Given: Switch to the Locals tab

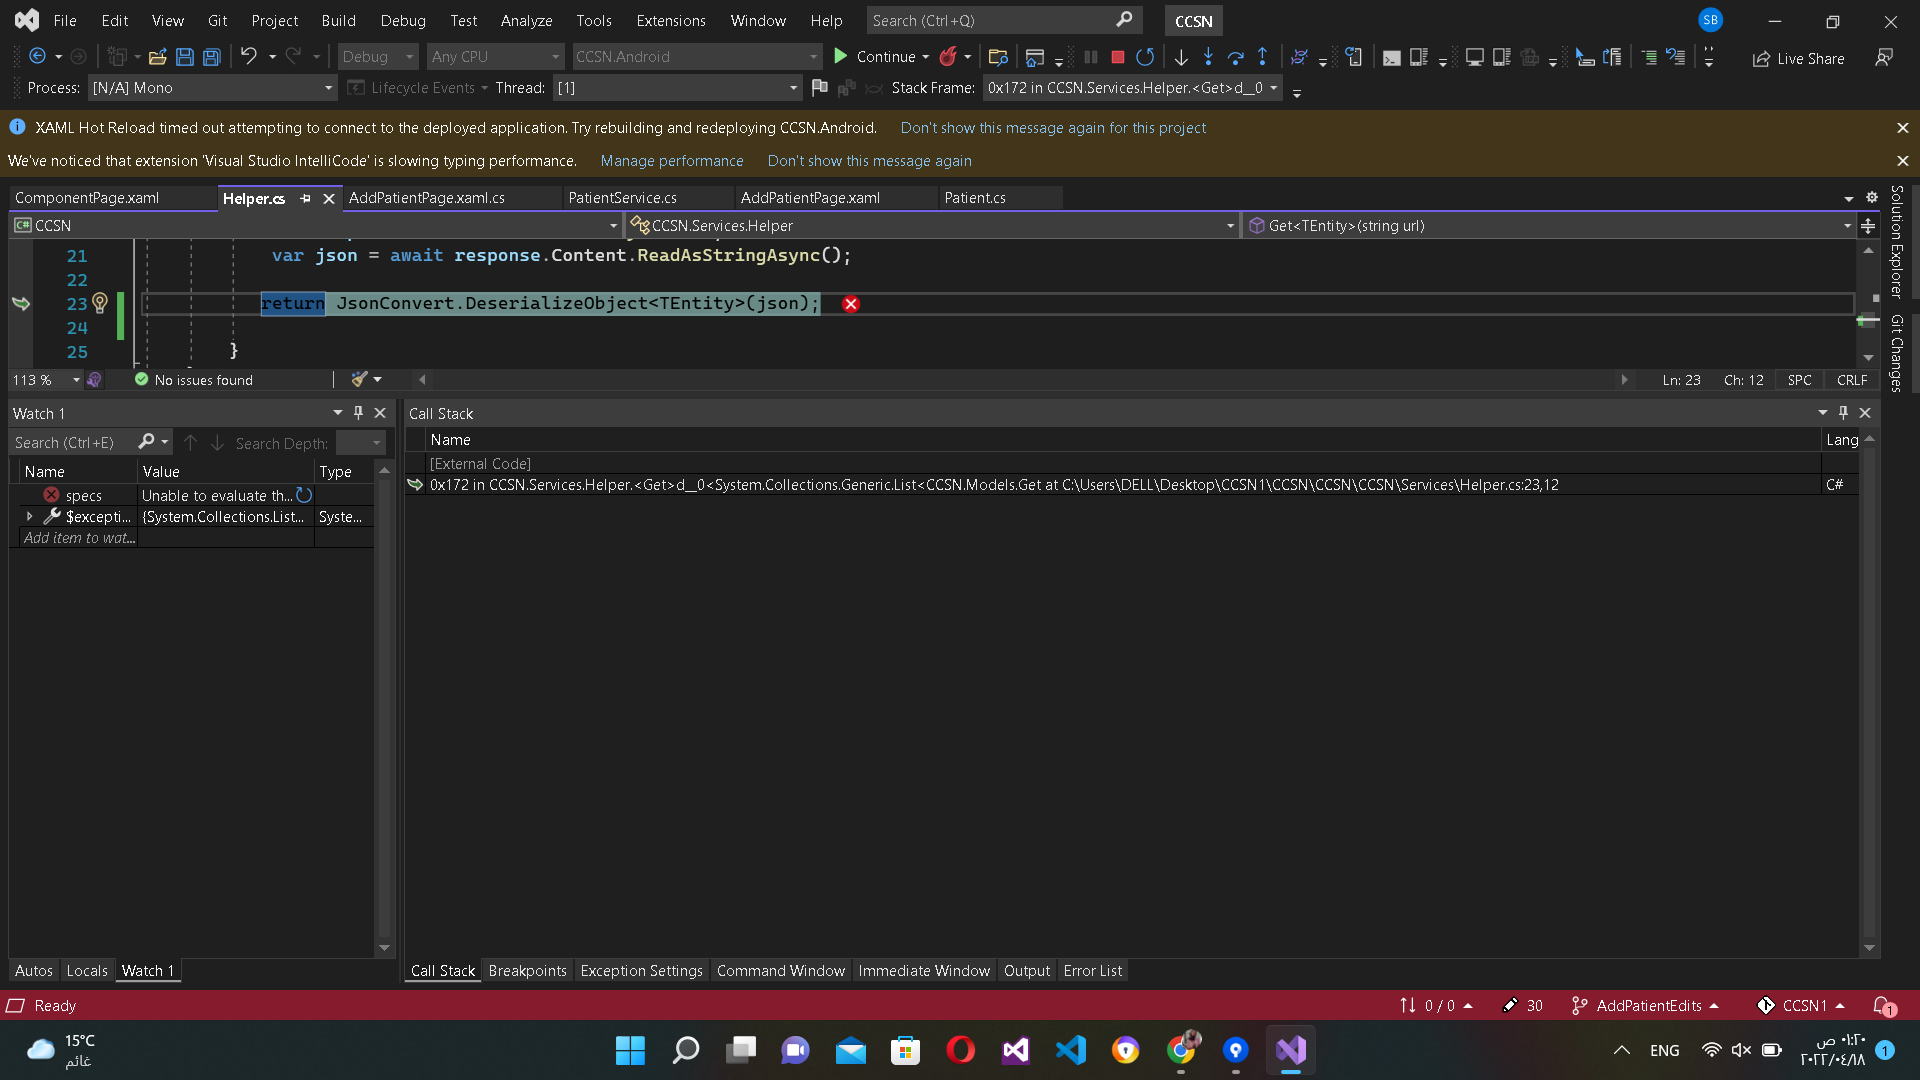Looking at the screenshot, I should (87, 971).
